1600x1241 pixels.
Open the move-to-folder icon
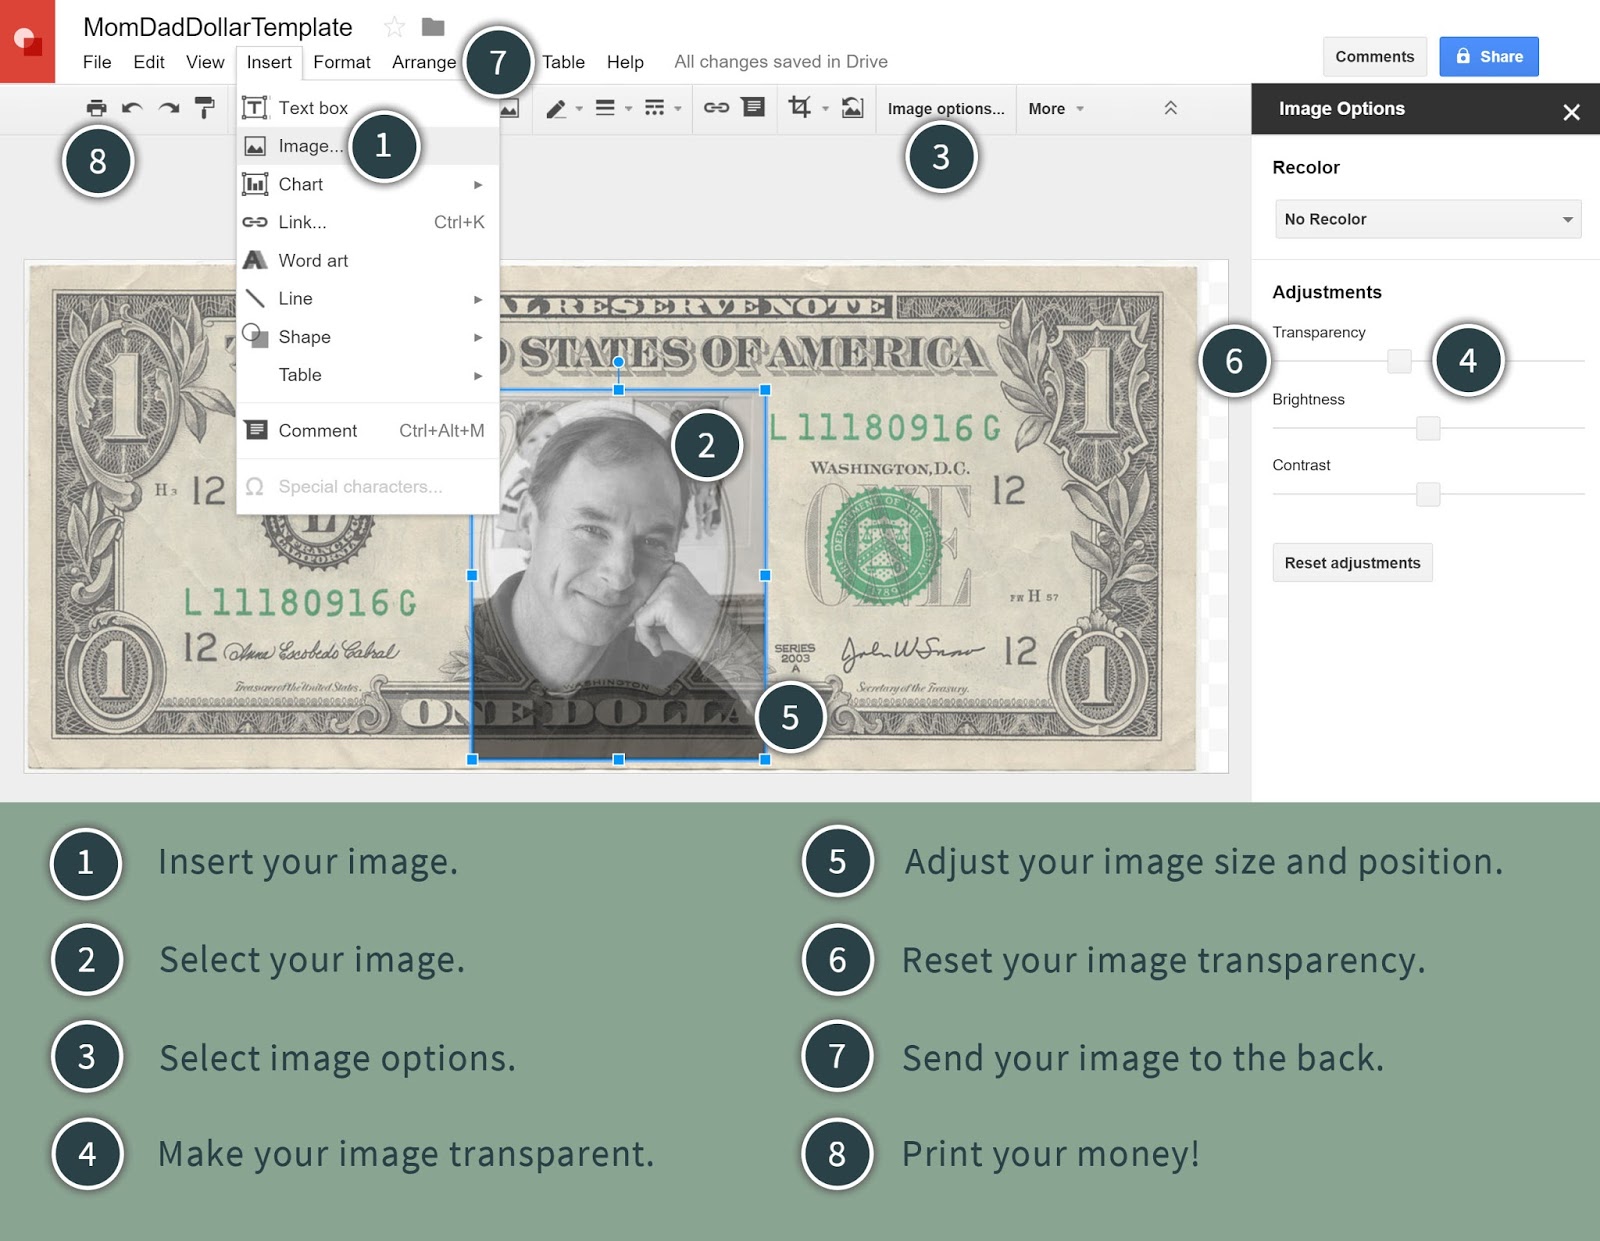point(433,27)
